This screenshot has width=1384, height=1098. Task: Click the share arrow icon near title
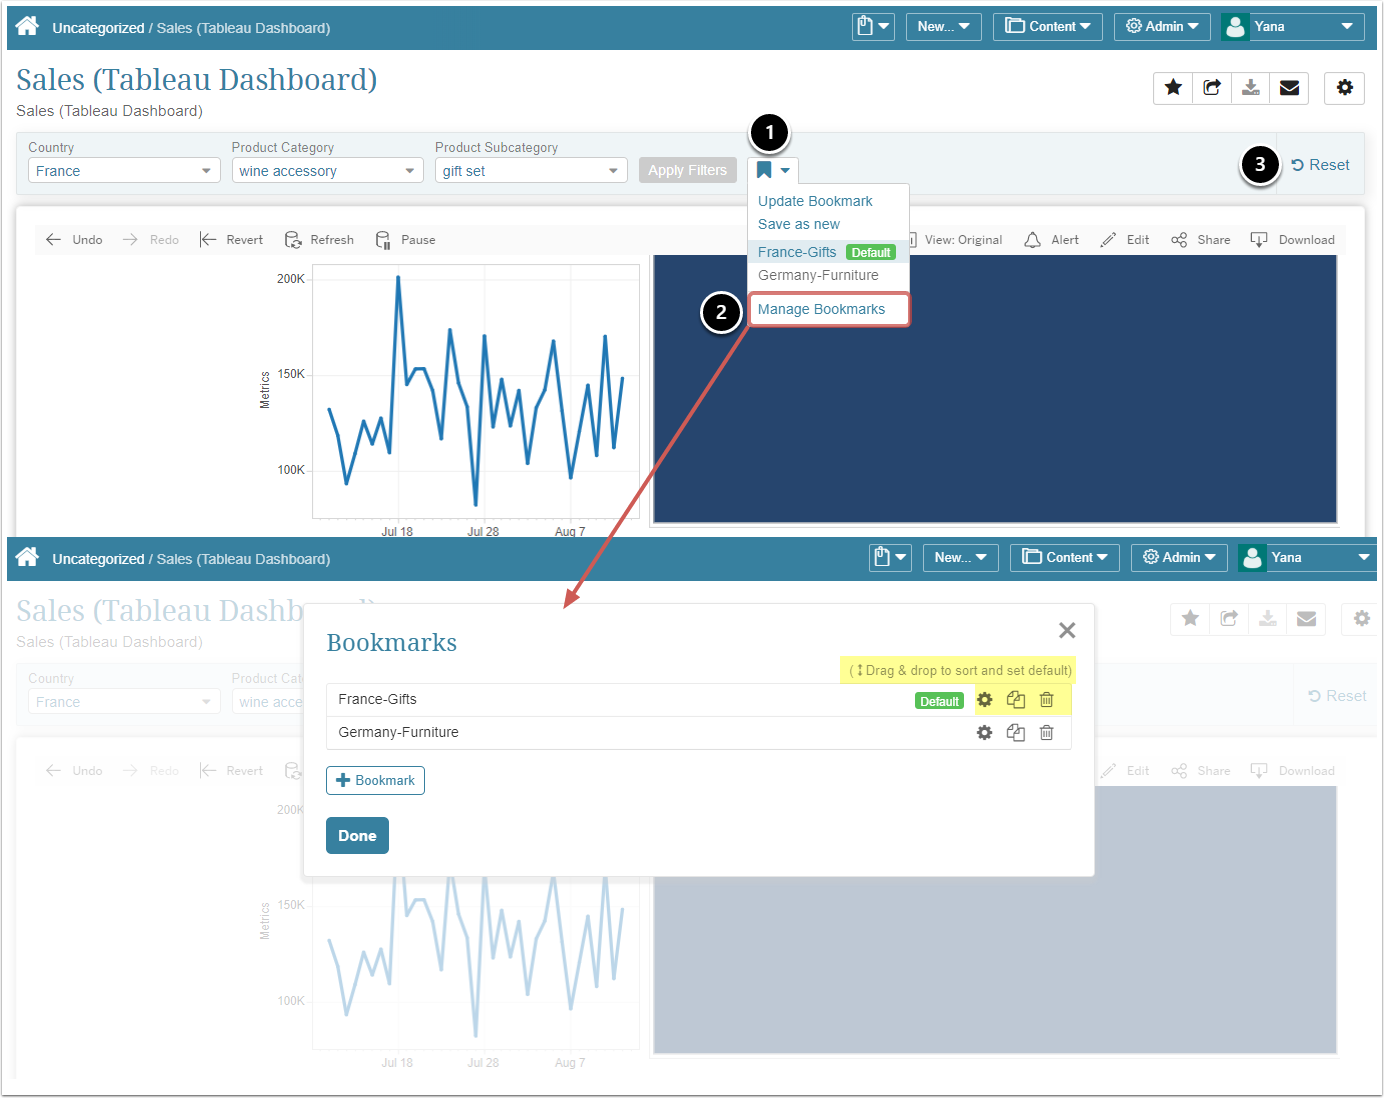point(1212,88)
